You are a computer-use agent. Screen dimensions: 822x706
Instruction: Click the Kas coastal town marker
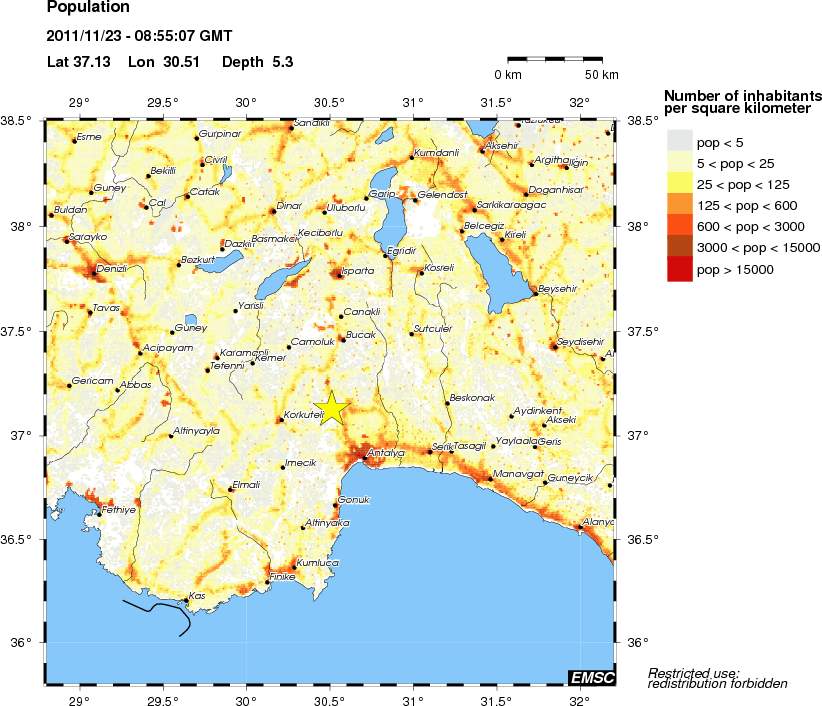click(187, 601)
